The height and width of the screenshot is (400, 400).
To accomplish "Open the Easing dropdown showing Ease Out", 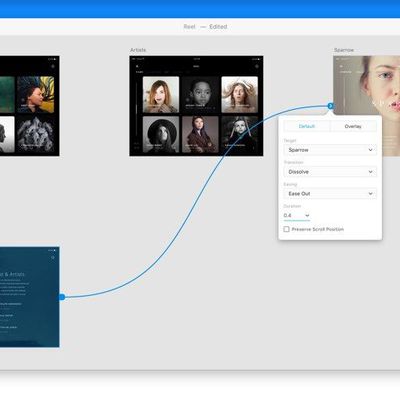I will (x=330, y=194).
